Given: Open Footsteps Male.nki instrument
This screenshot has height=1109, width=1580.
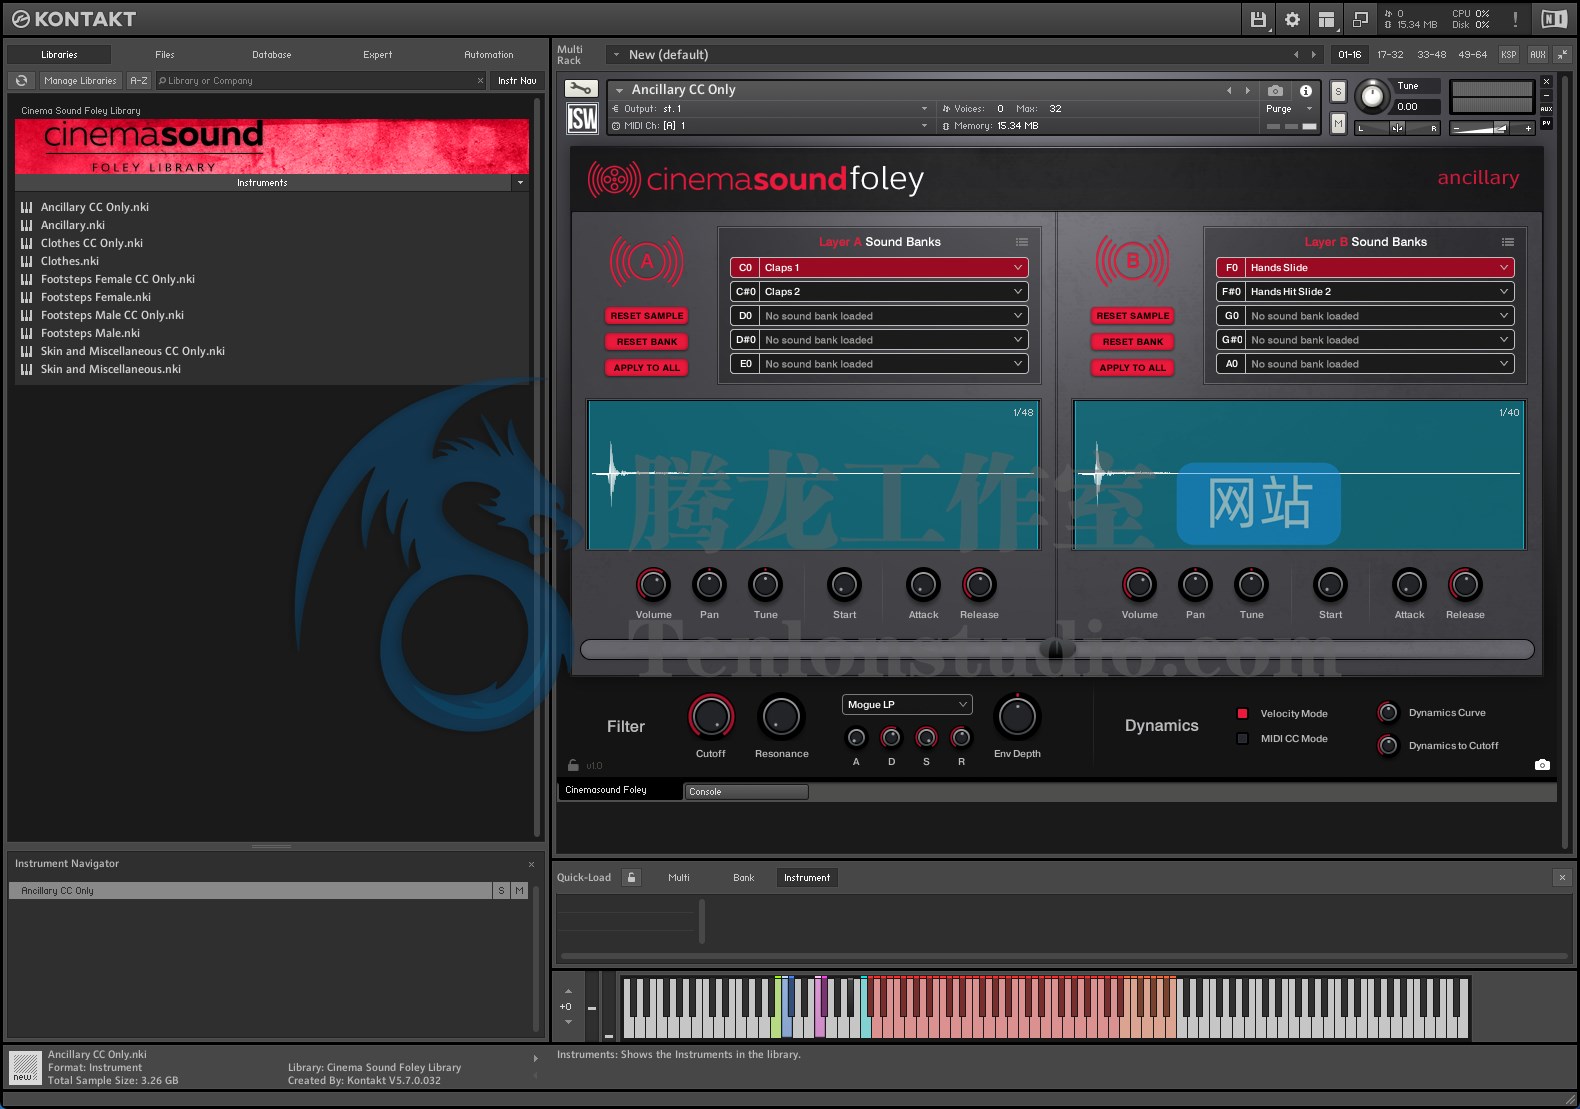Looking at the screenshot, I should pyautogui.click(x=90, y=333).
